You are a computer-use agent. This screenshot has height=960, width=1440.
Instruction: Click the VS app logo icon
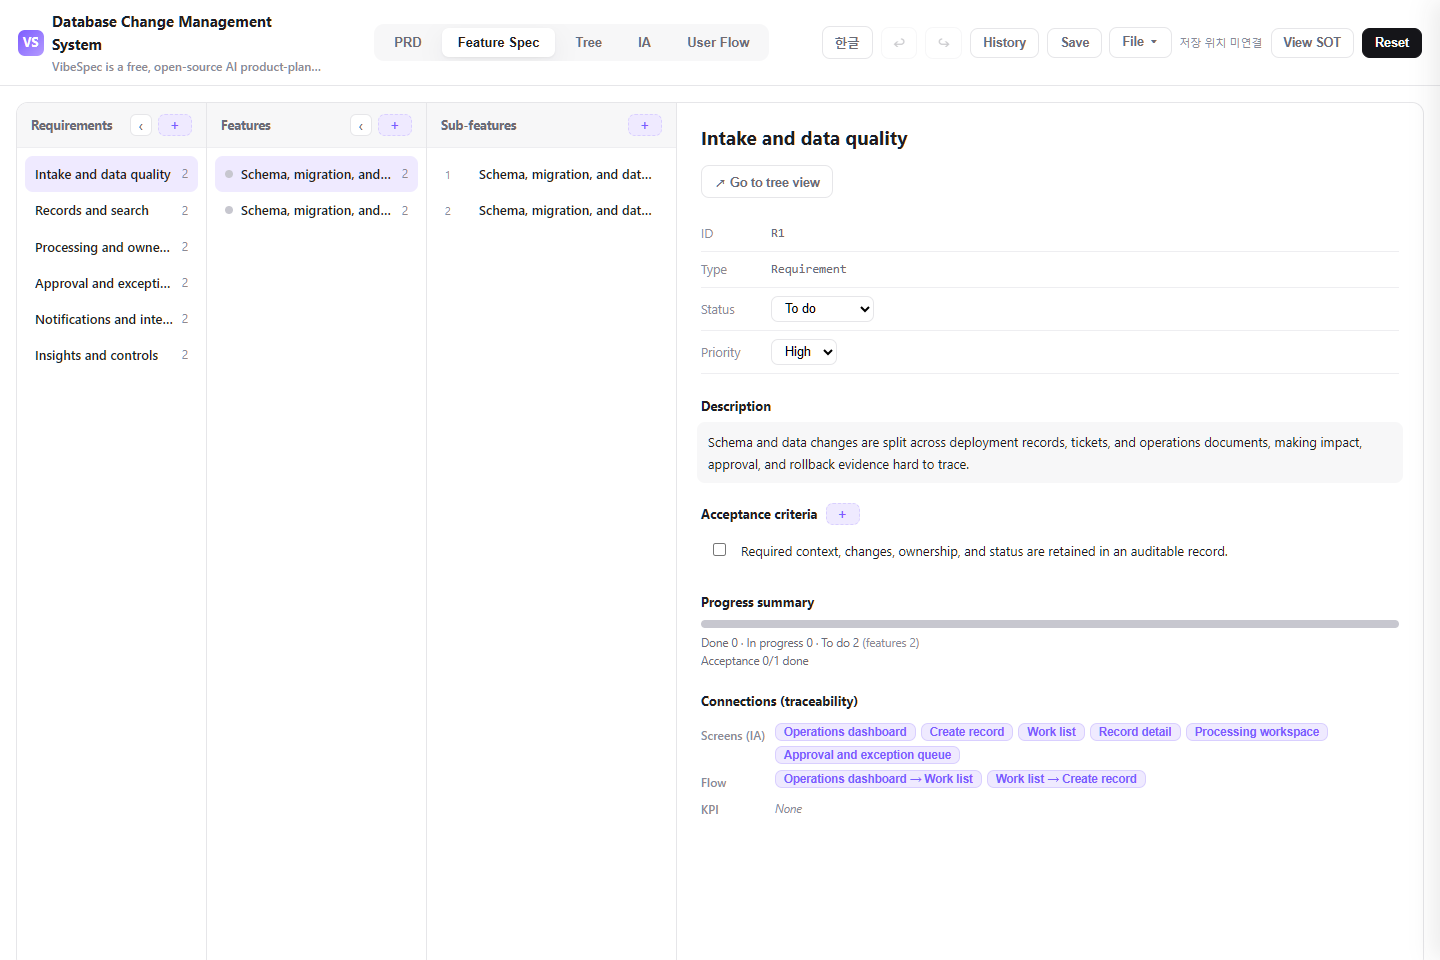[31, 43]
